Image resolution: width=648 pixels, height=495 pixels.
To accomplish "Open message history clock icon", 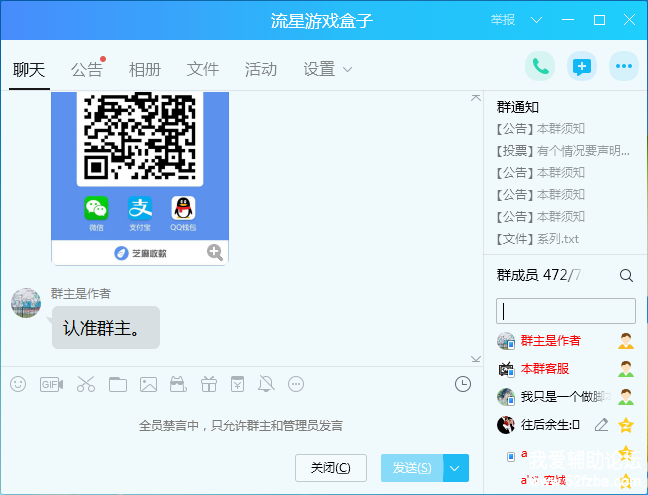I will [462, 384].
